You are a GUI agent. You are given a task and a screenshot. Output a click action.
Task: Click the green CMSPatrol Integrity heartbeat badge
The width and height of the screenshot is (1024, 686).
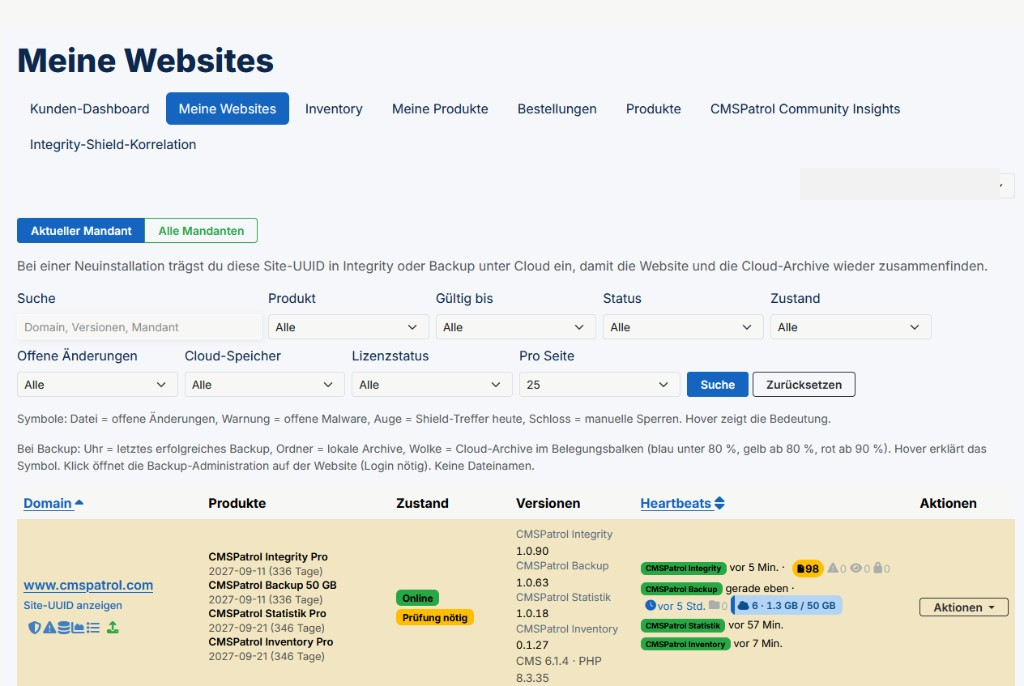[684, 568]
